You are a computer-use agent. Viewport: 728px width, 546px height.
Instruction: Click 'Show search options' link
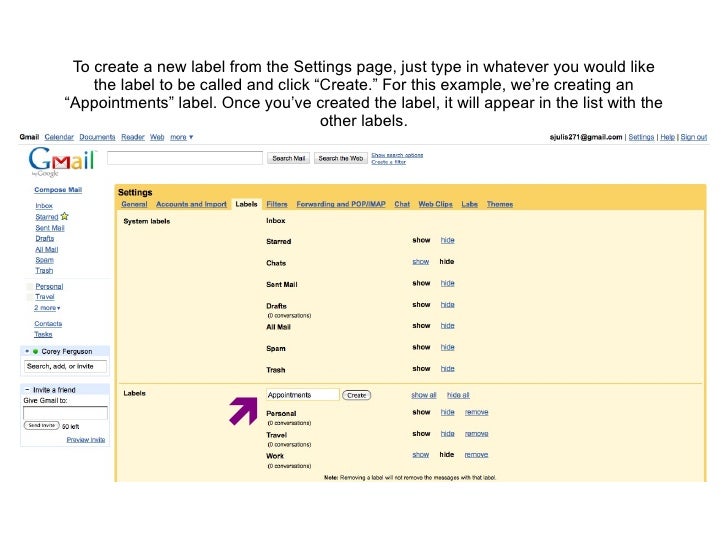pos(397,155)
